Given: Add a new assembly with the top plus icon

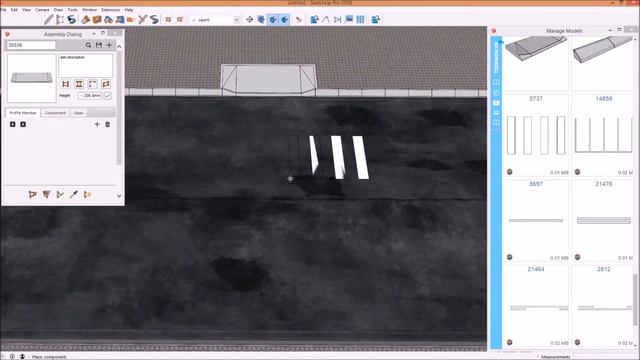Looking at the screenshot, I should [109, 45].
